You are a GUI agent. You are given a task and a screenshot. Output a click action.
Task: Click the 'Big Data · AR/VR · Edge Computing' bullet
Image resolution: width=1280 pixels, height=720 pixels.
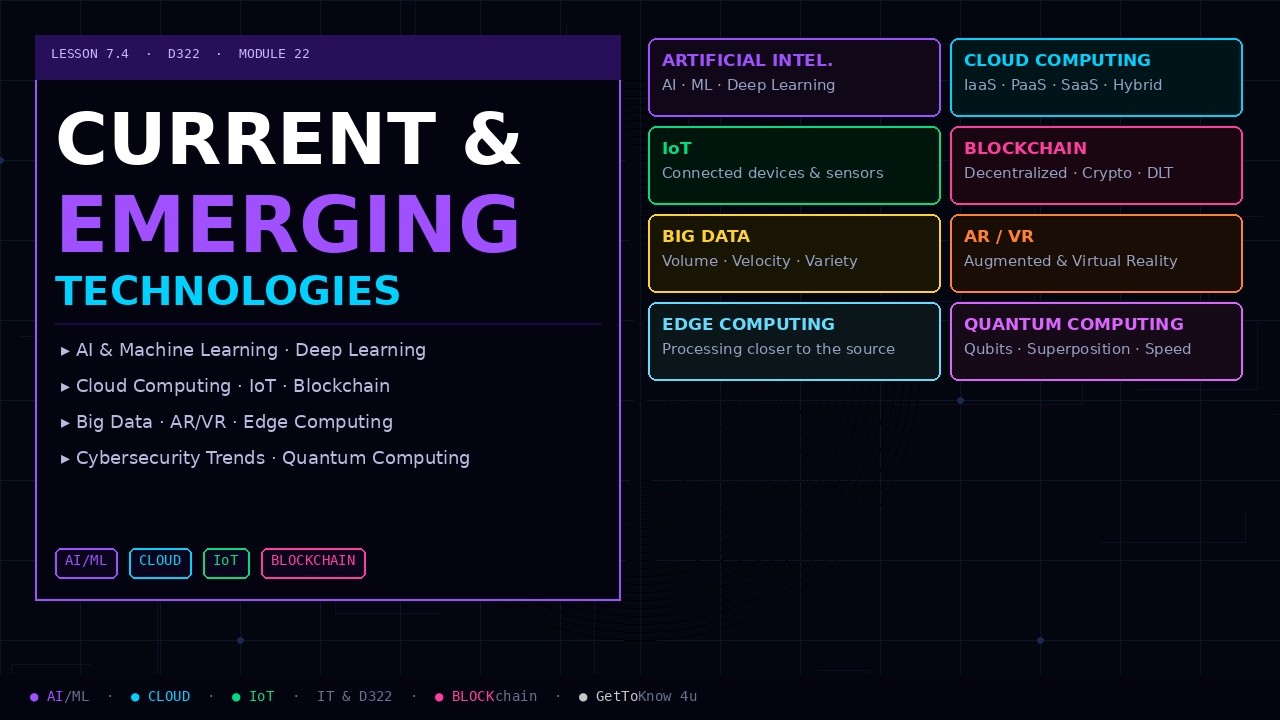coord(226,422)
